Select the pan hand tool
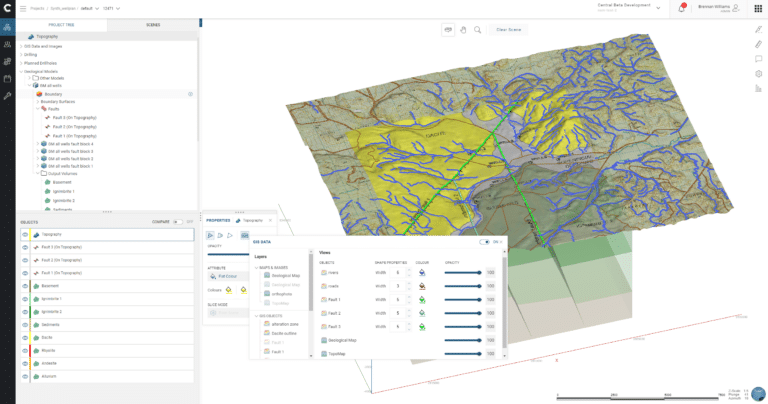768x404 pixels. 463,29
